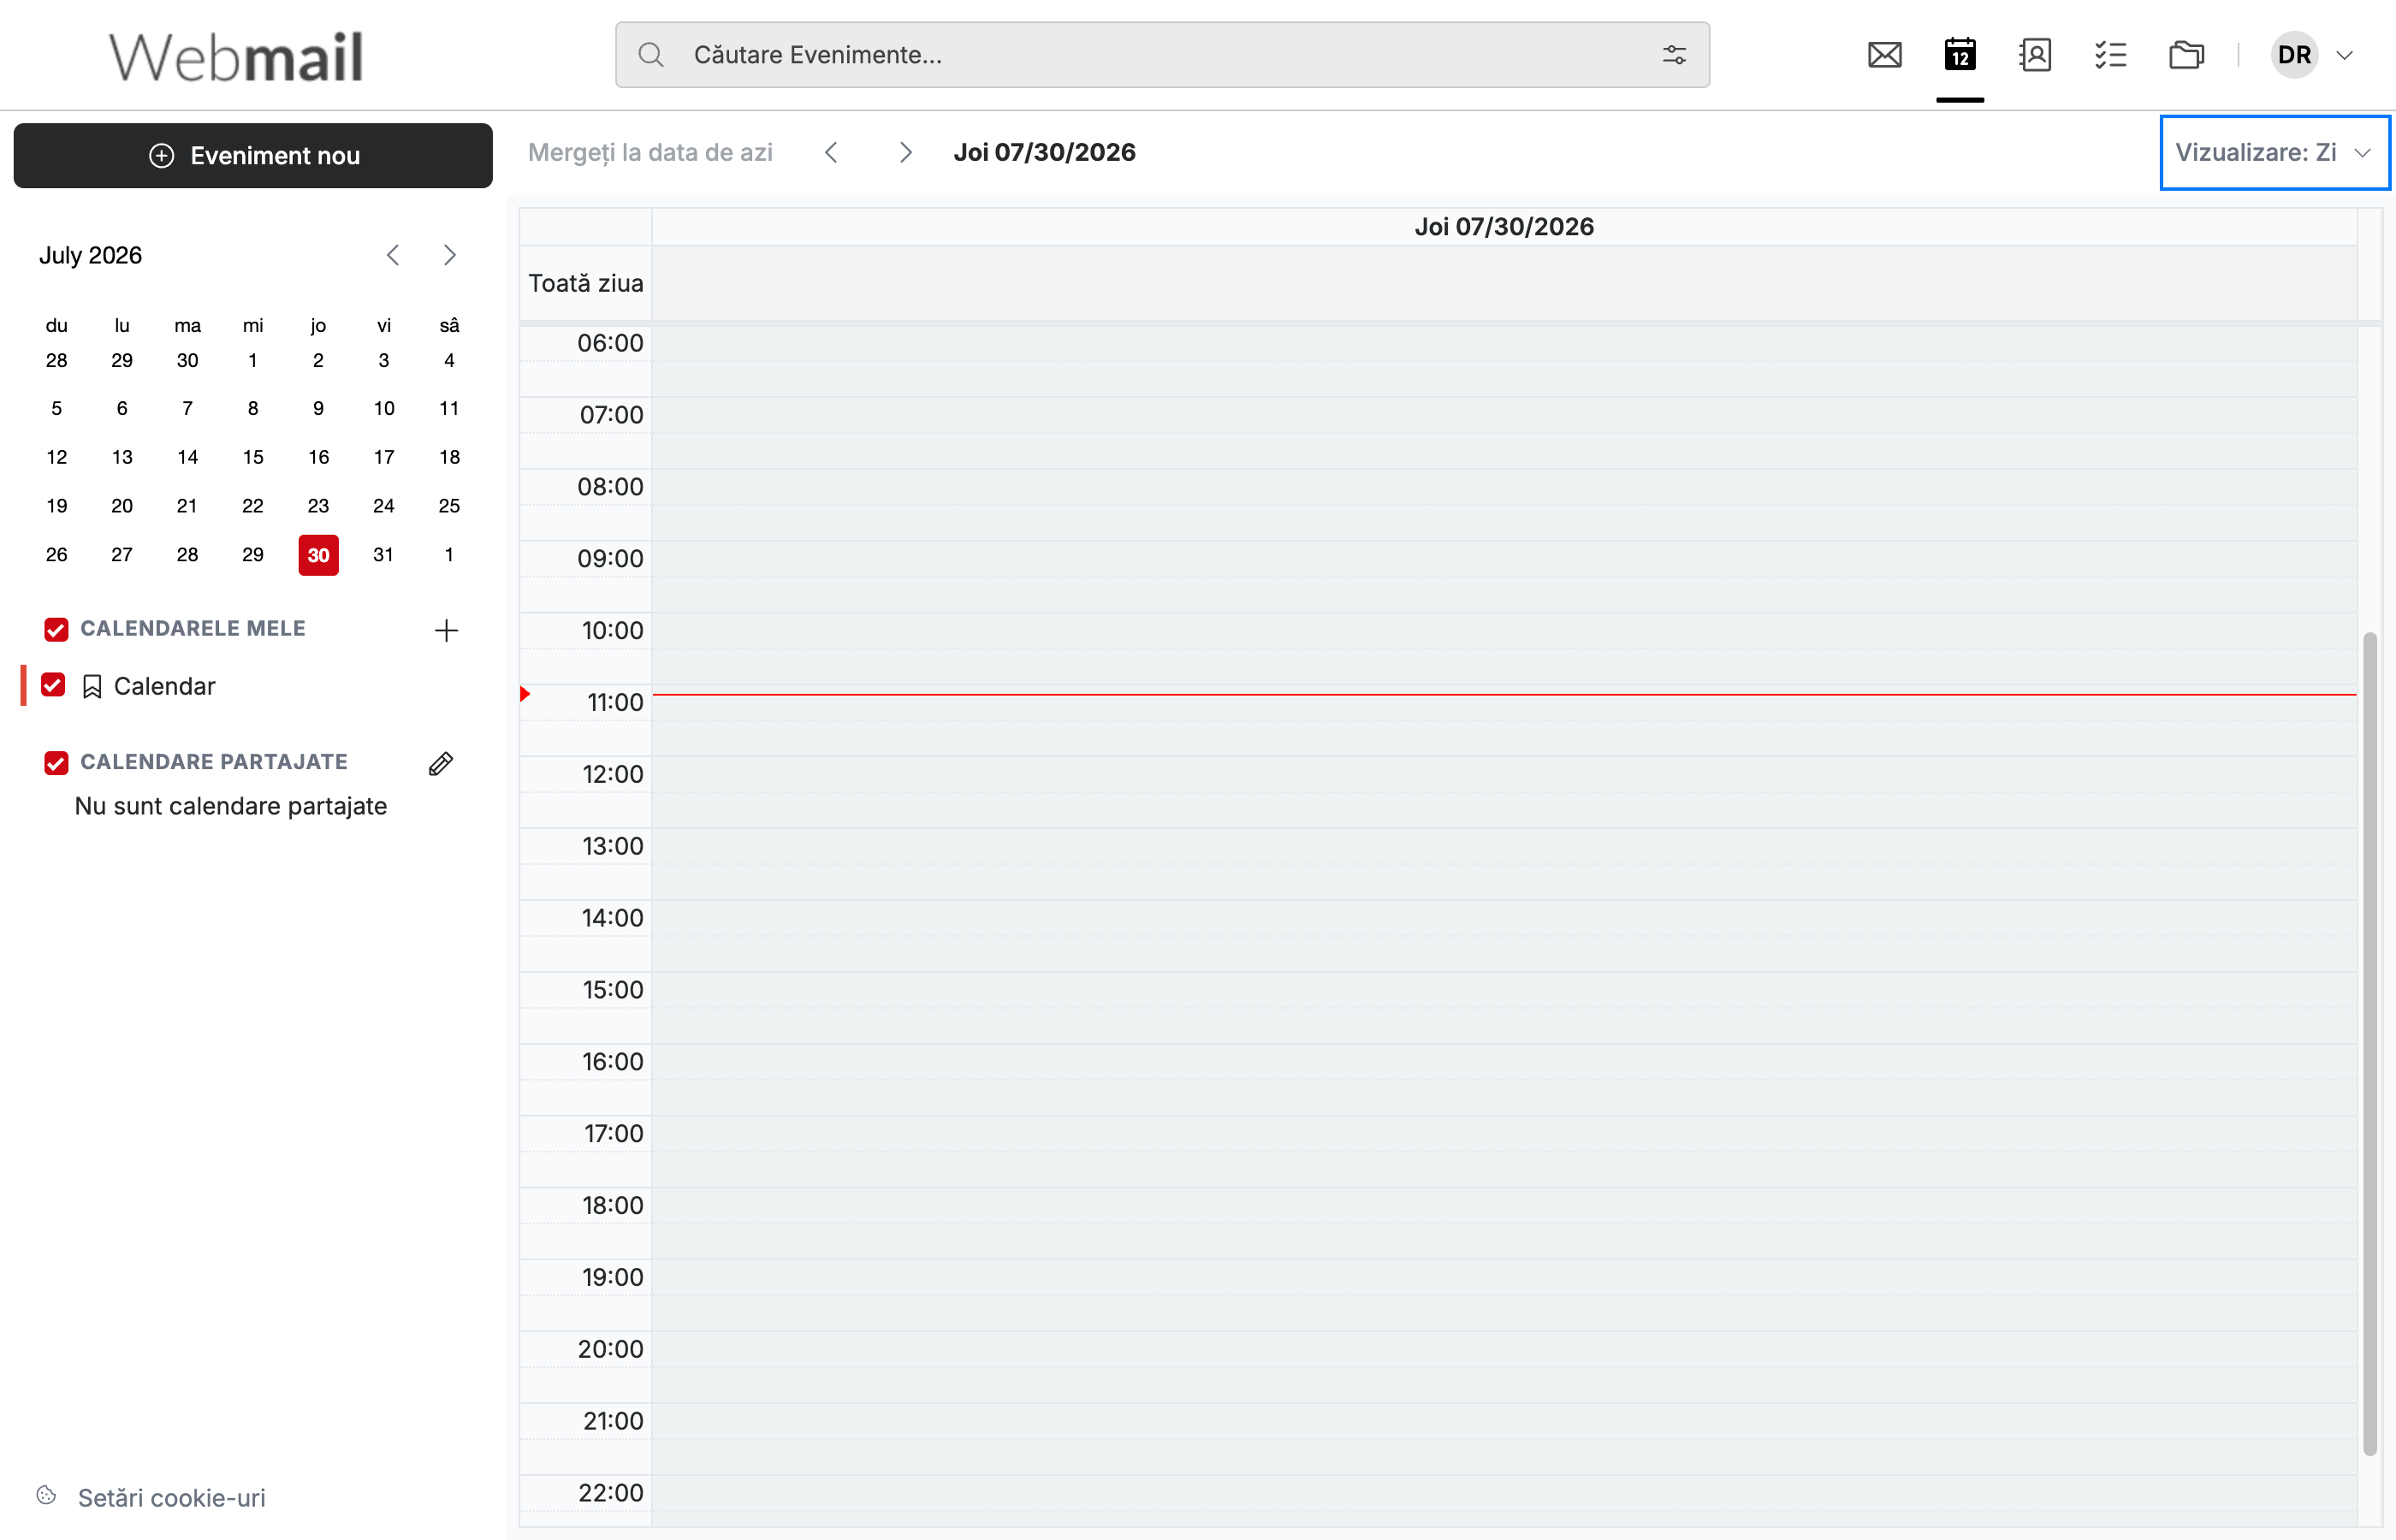Open Setări cookie-uri link
Screen dimensions: 2396x1540
(172, 1498)
